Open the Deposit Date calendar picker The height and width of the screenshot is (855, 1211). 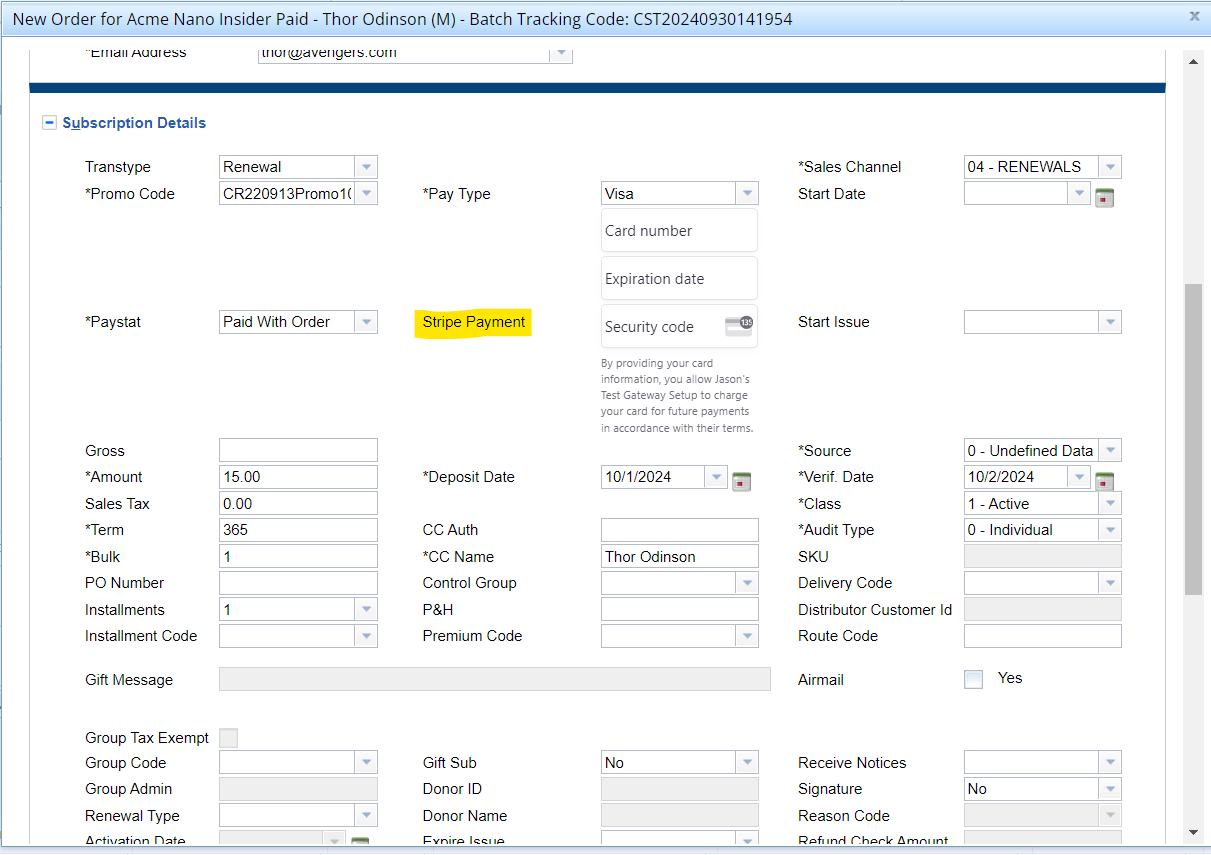[741, 480]
